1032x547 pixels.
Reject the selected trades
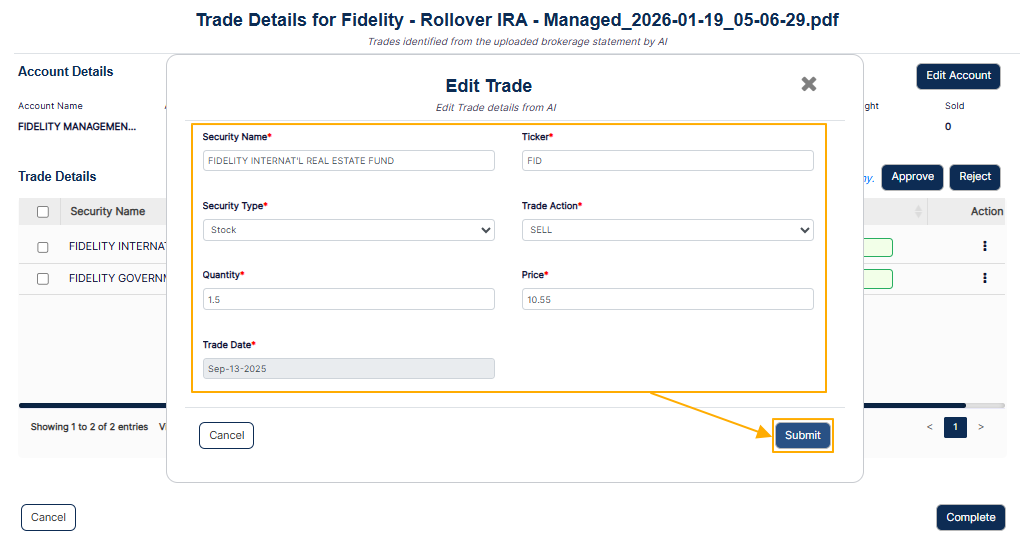pos(975,176)
